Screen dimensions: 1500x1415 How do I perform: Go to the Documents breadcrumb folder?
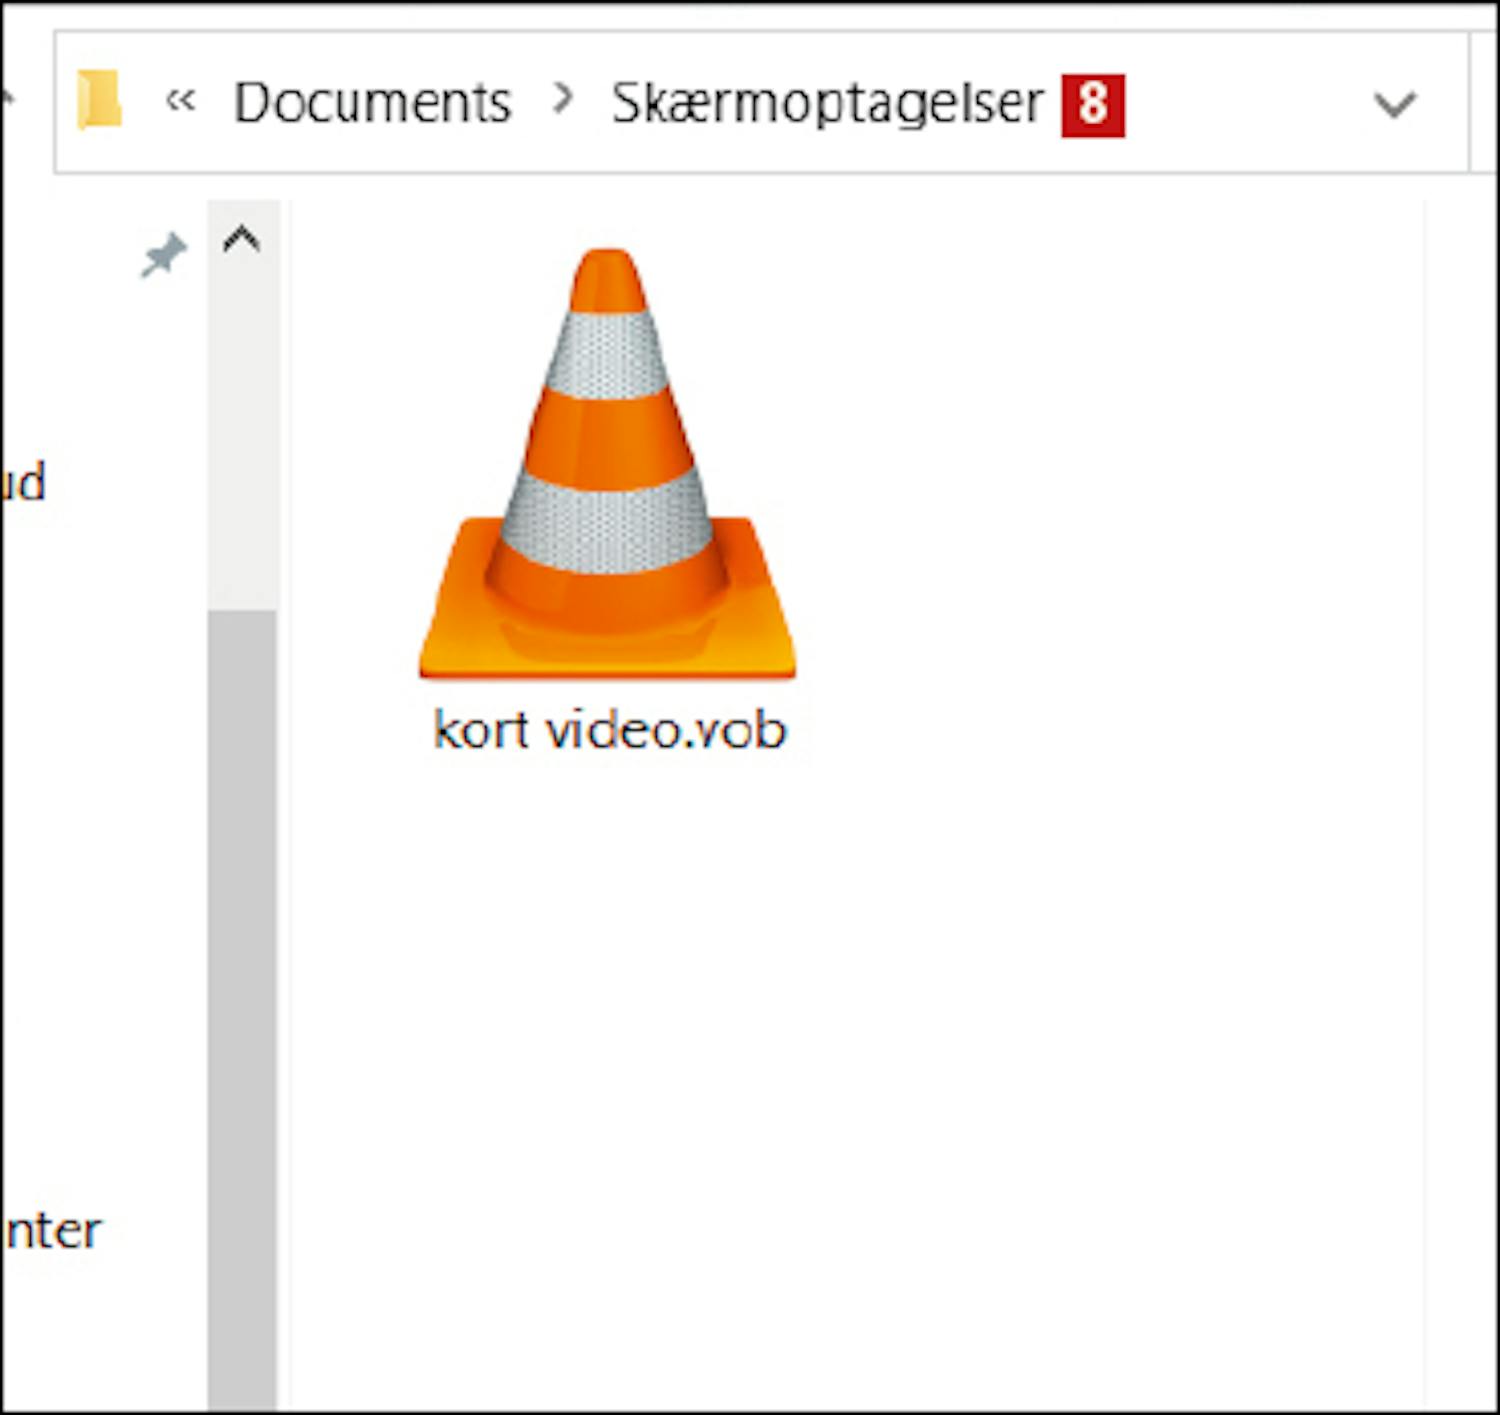coord(372,103)
